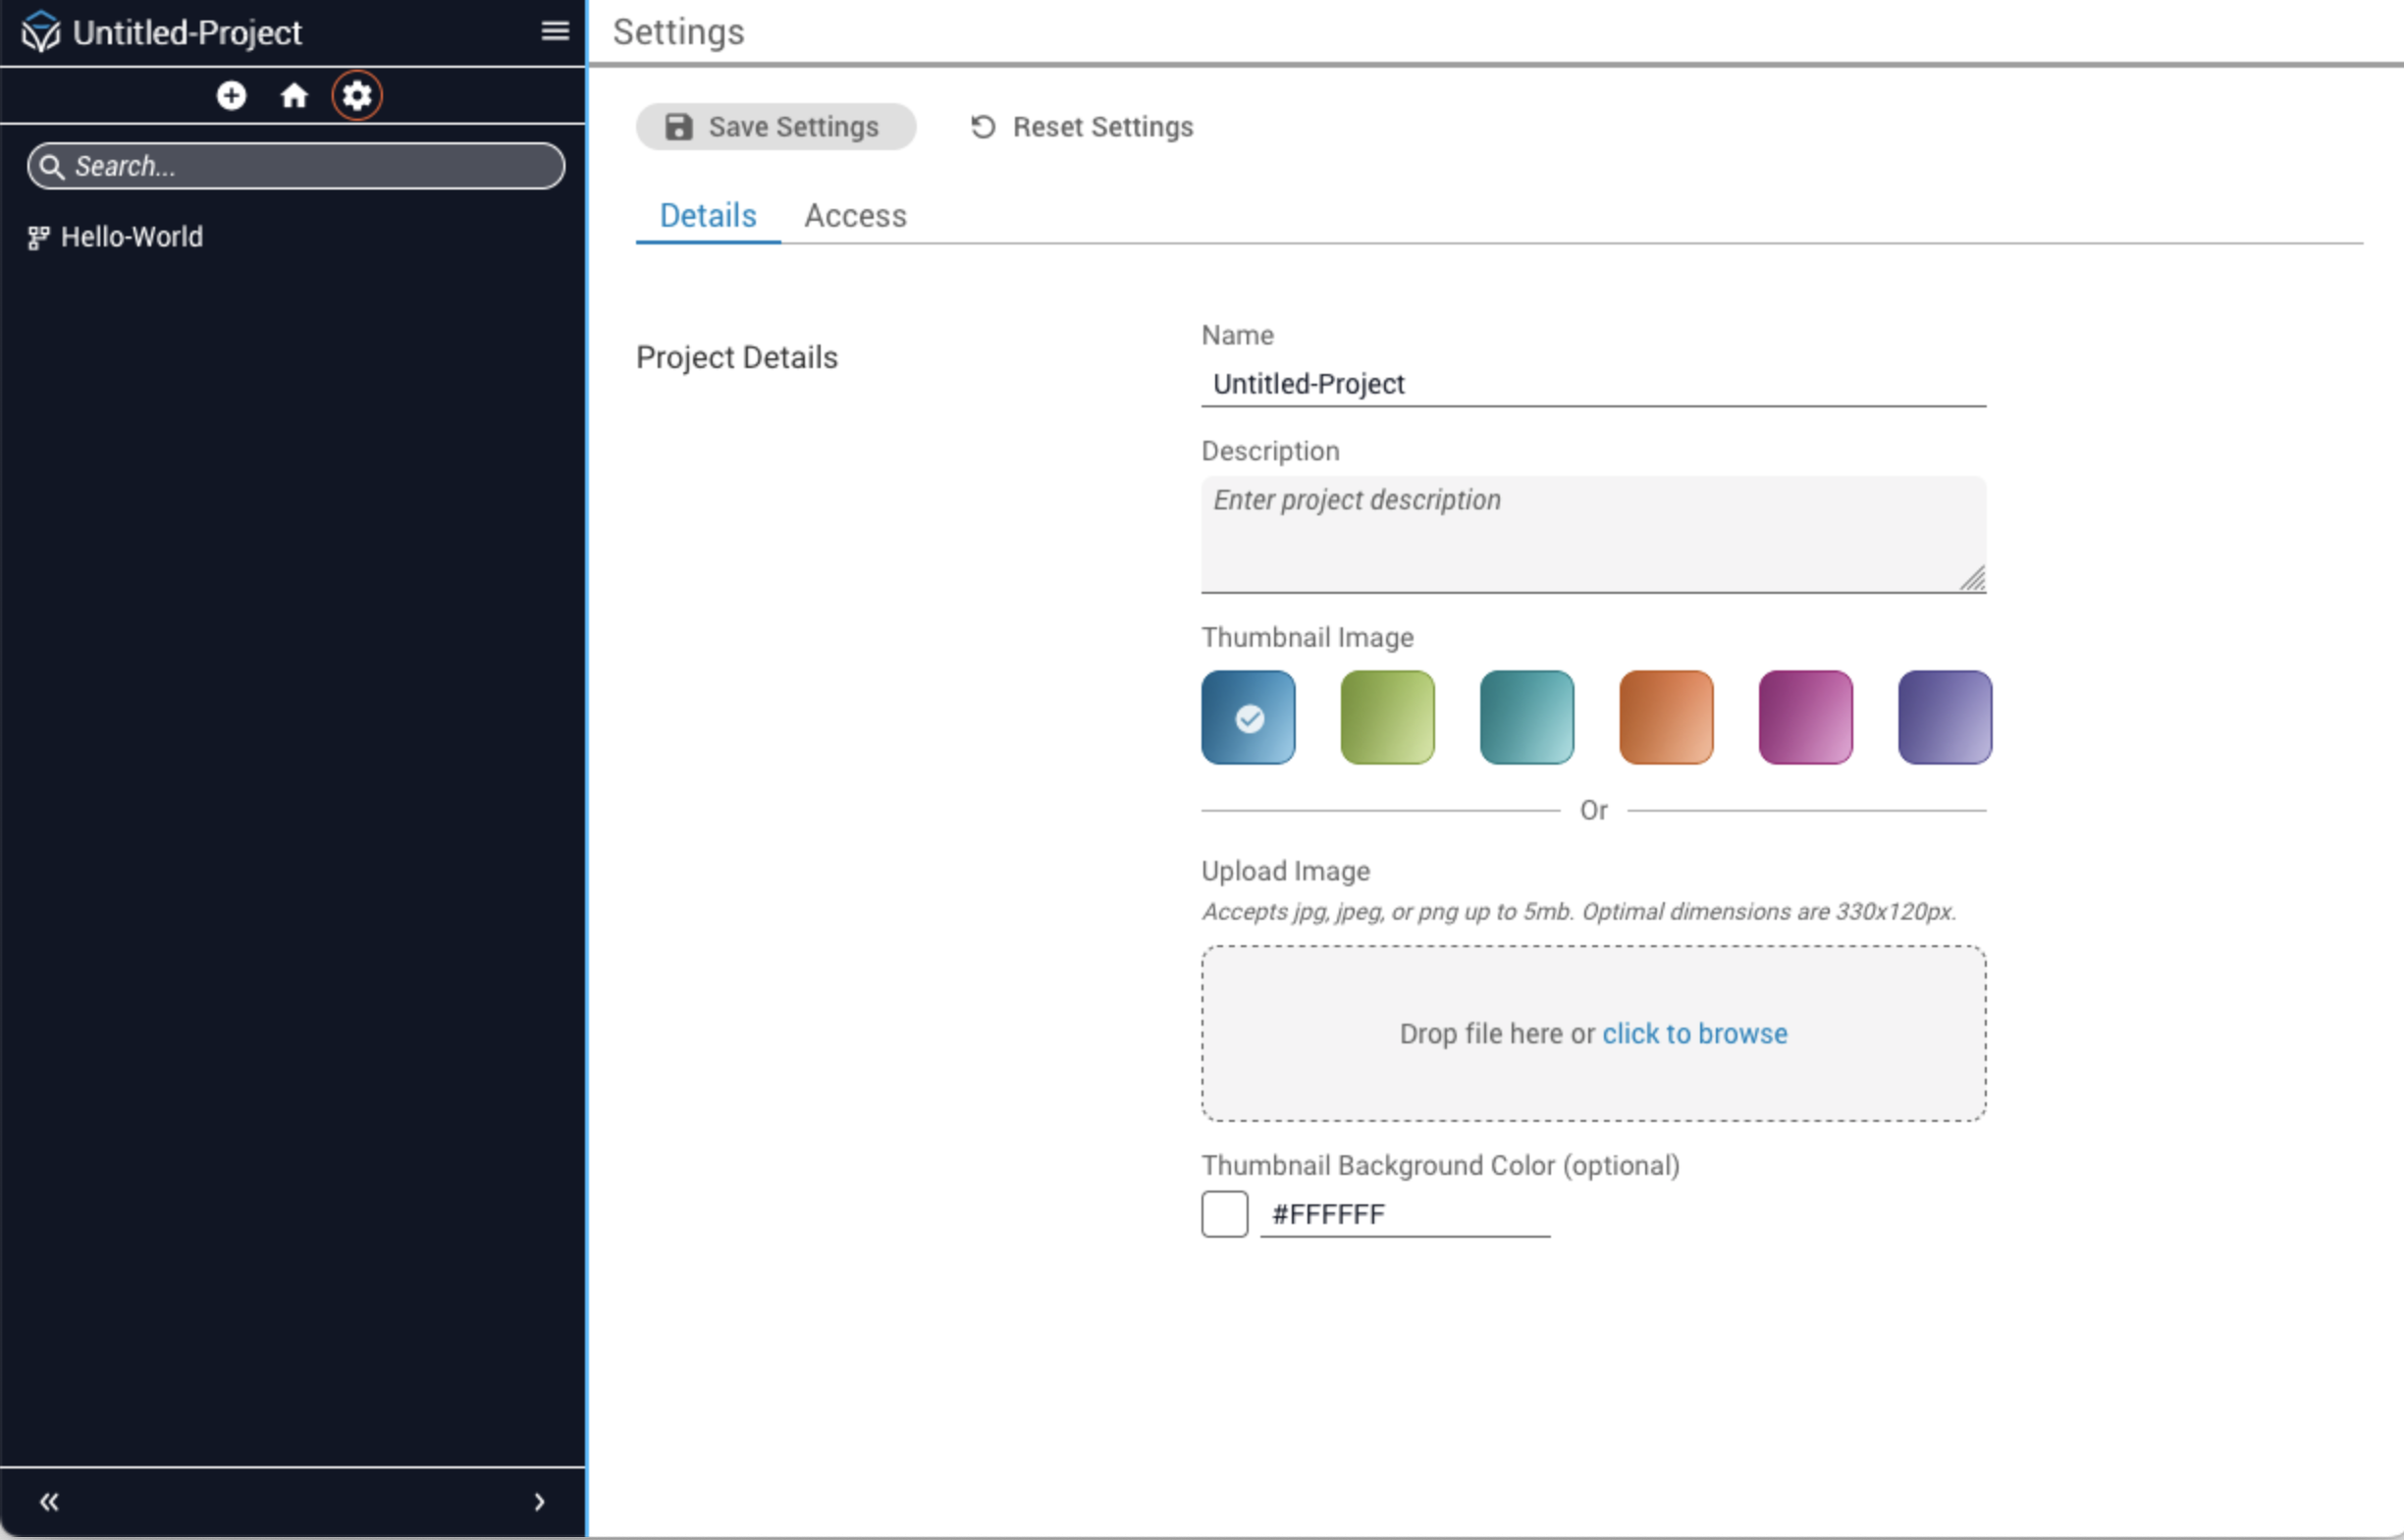The image size is (2404, 1540).
Task: Expand panel with right chevron arrow
Action: click(539, 1502)
